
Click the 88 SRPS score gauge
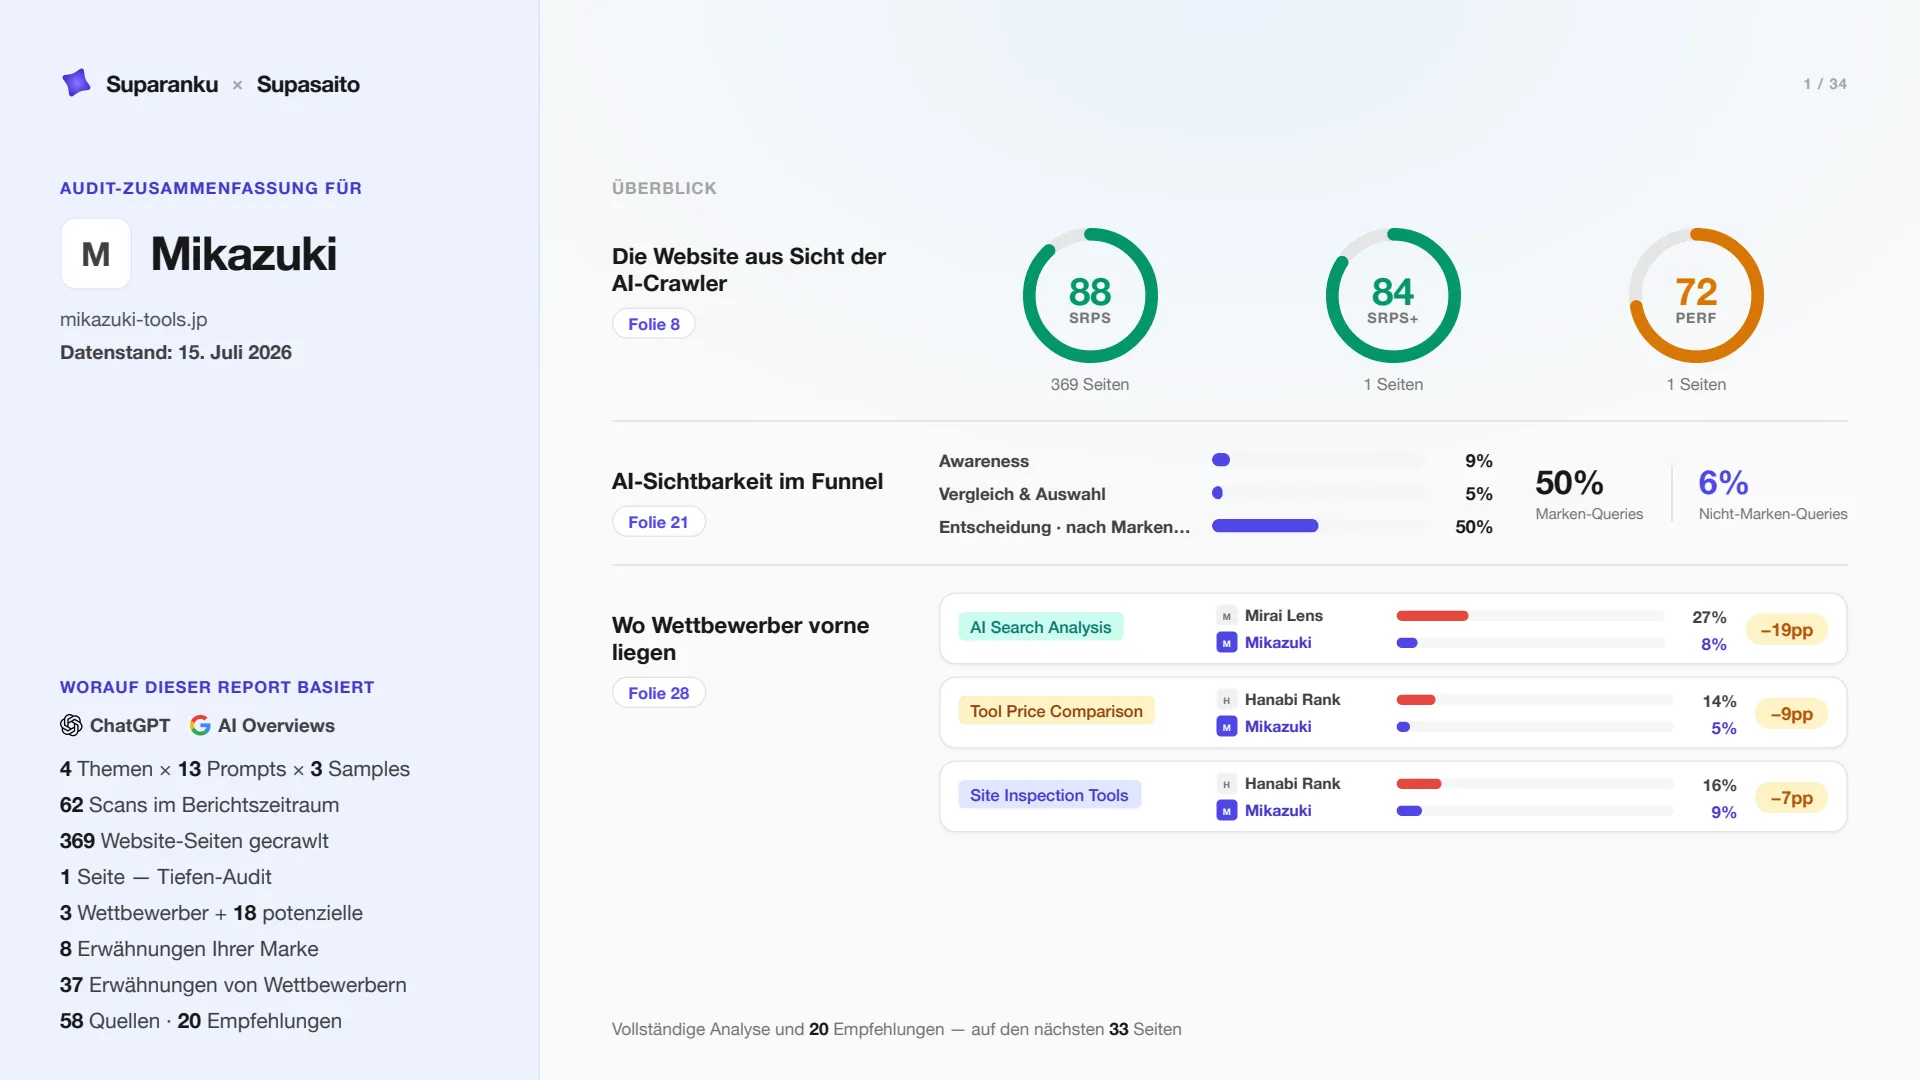tap(1090, 296)
